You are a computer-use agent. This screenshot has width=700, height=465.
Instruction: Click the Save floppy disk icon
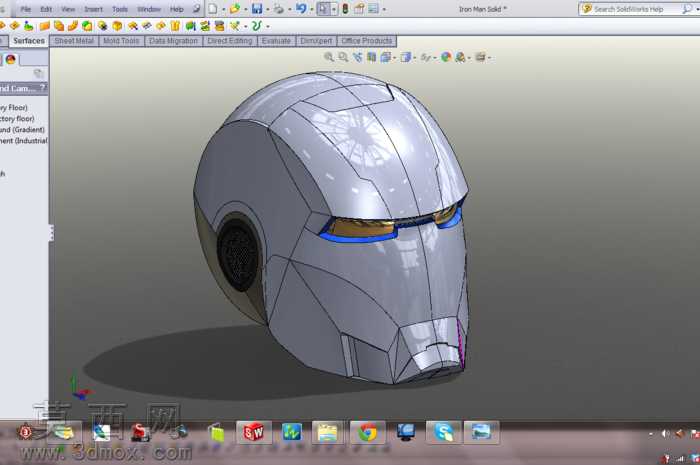coord(257,8)
